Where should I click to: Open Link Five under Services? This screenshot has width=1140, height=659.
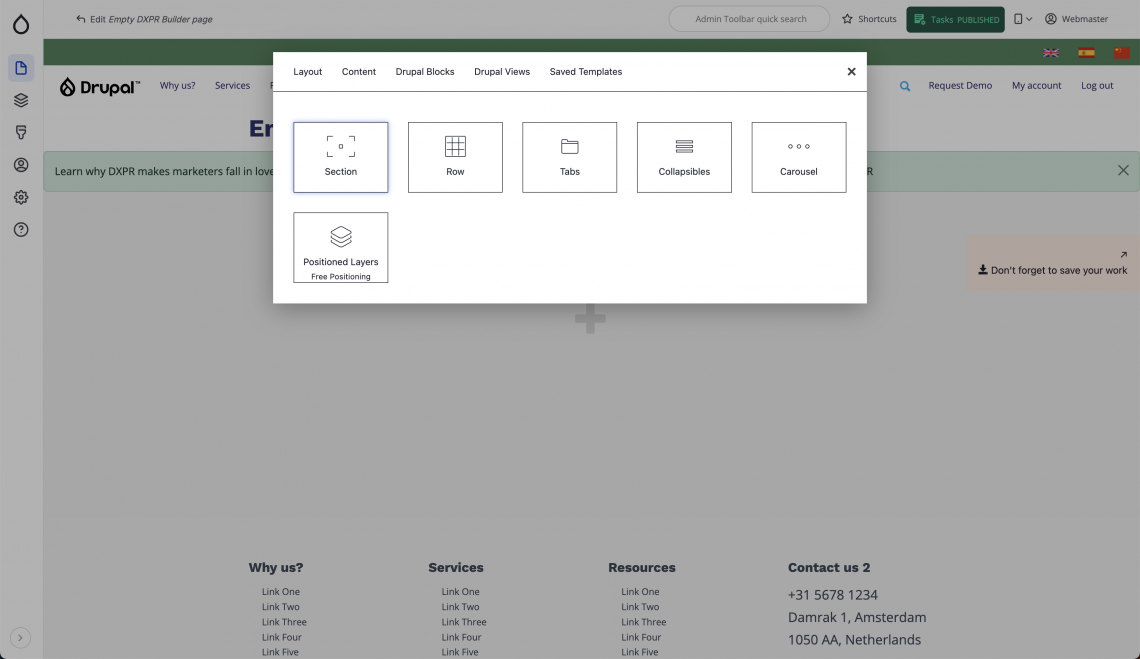click(460, 652)
